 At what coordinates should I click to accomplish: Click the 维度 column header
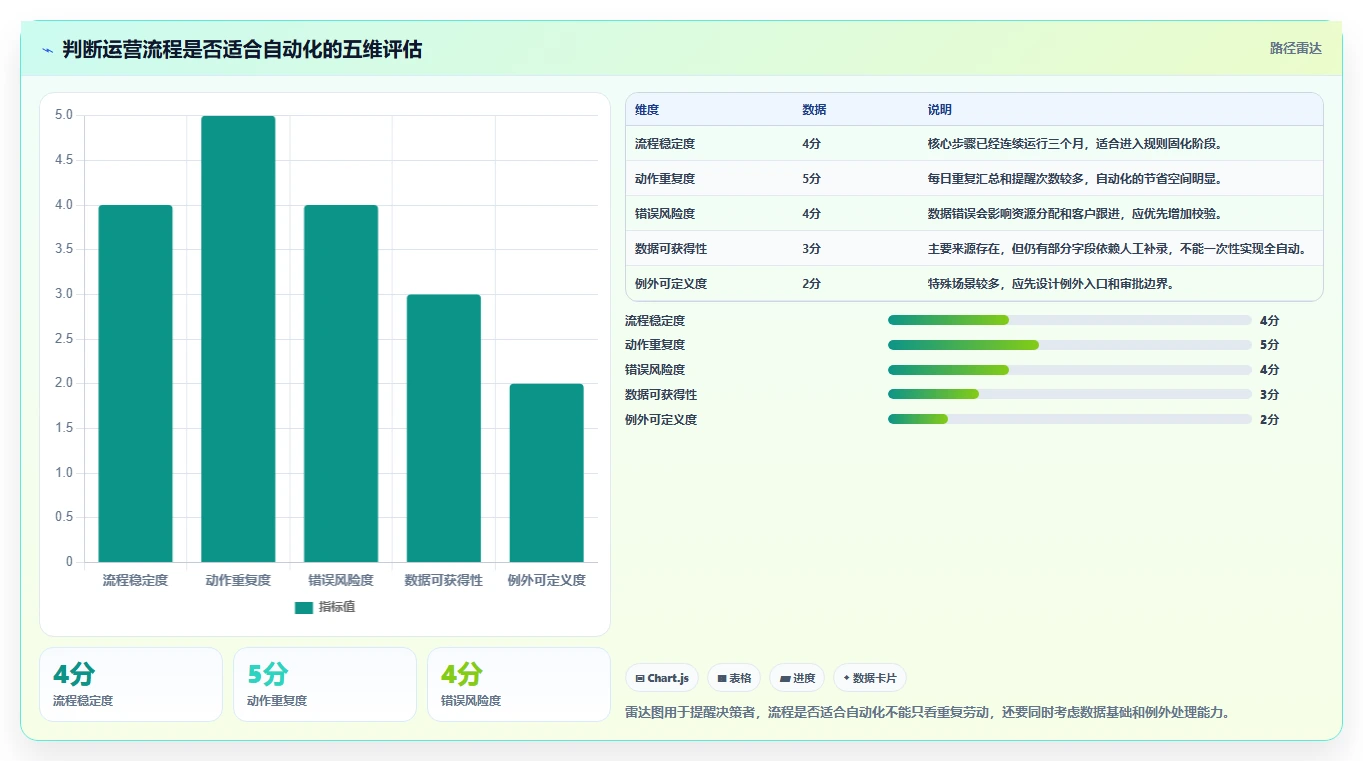(x=647, y=110)
